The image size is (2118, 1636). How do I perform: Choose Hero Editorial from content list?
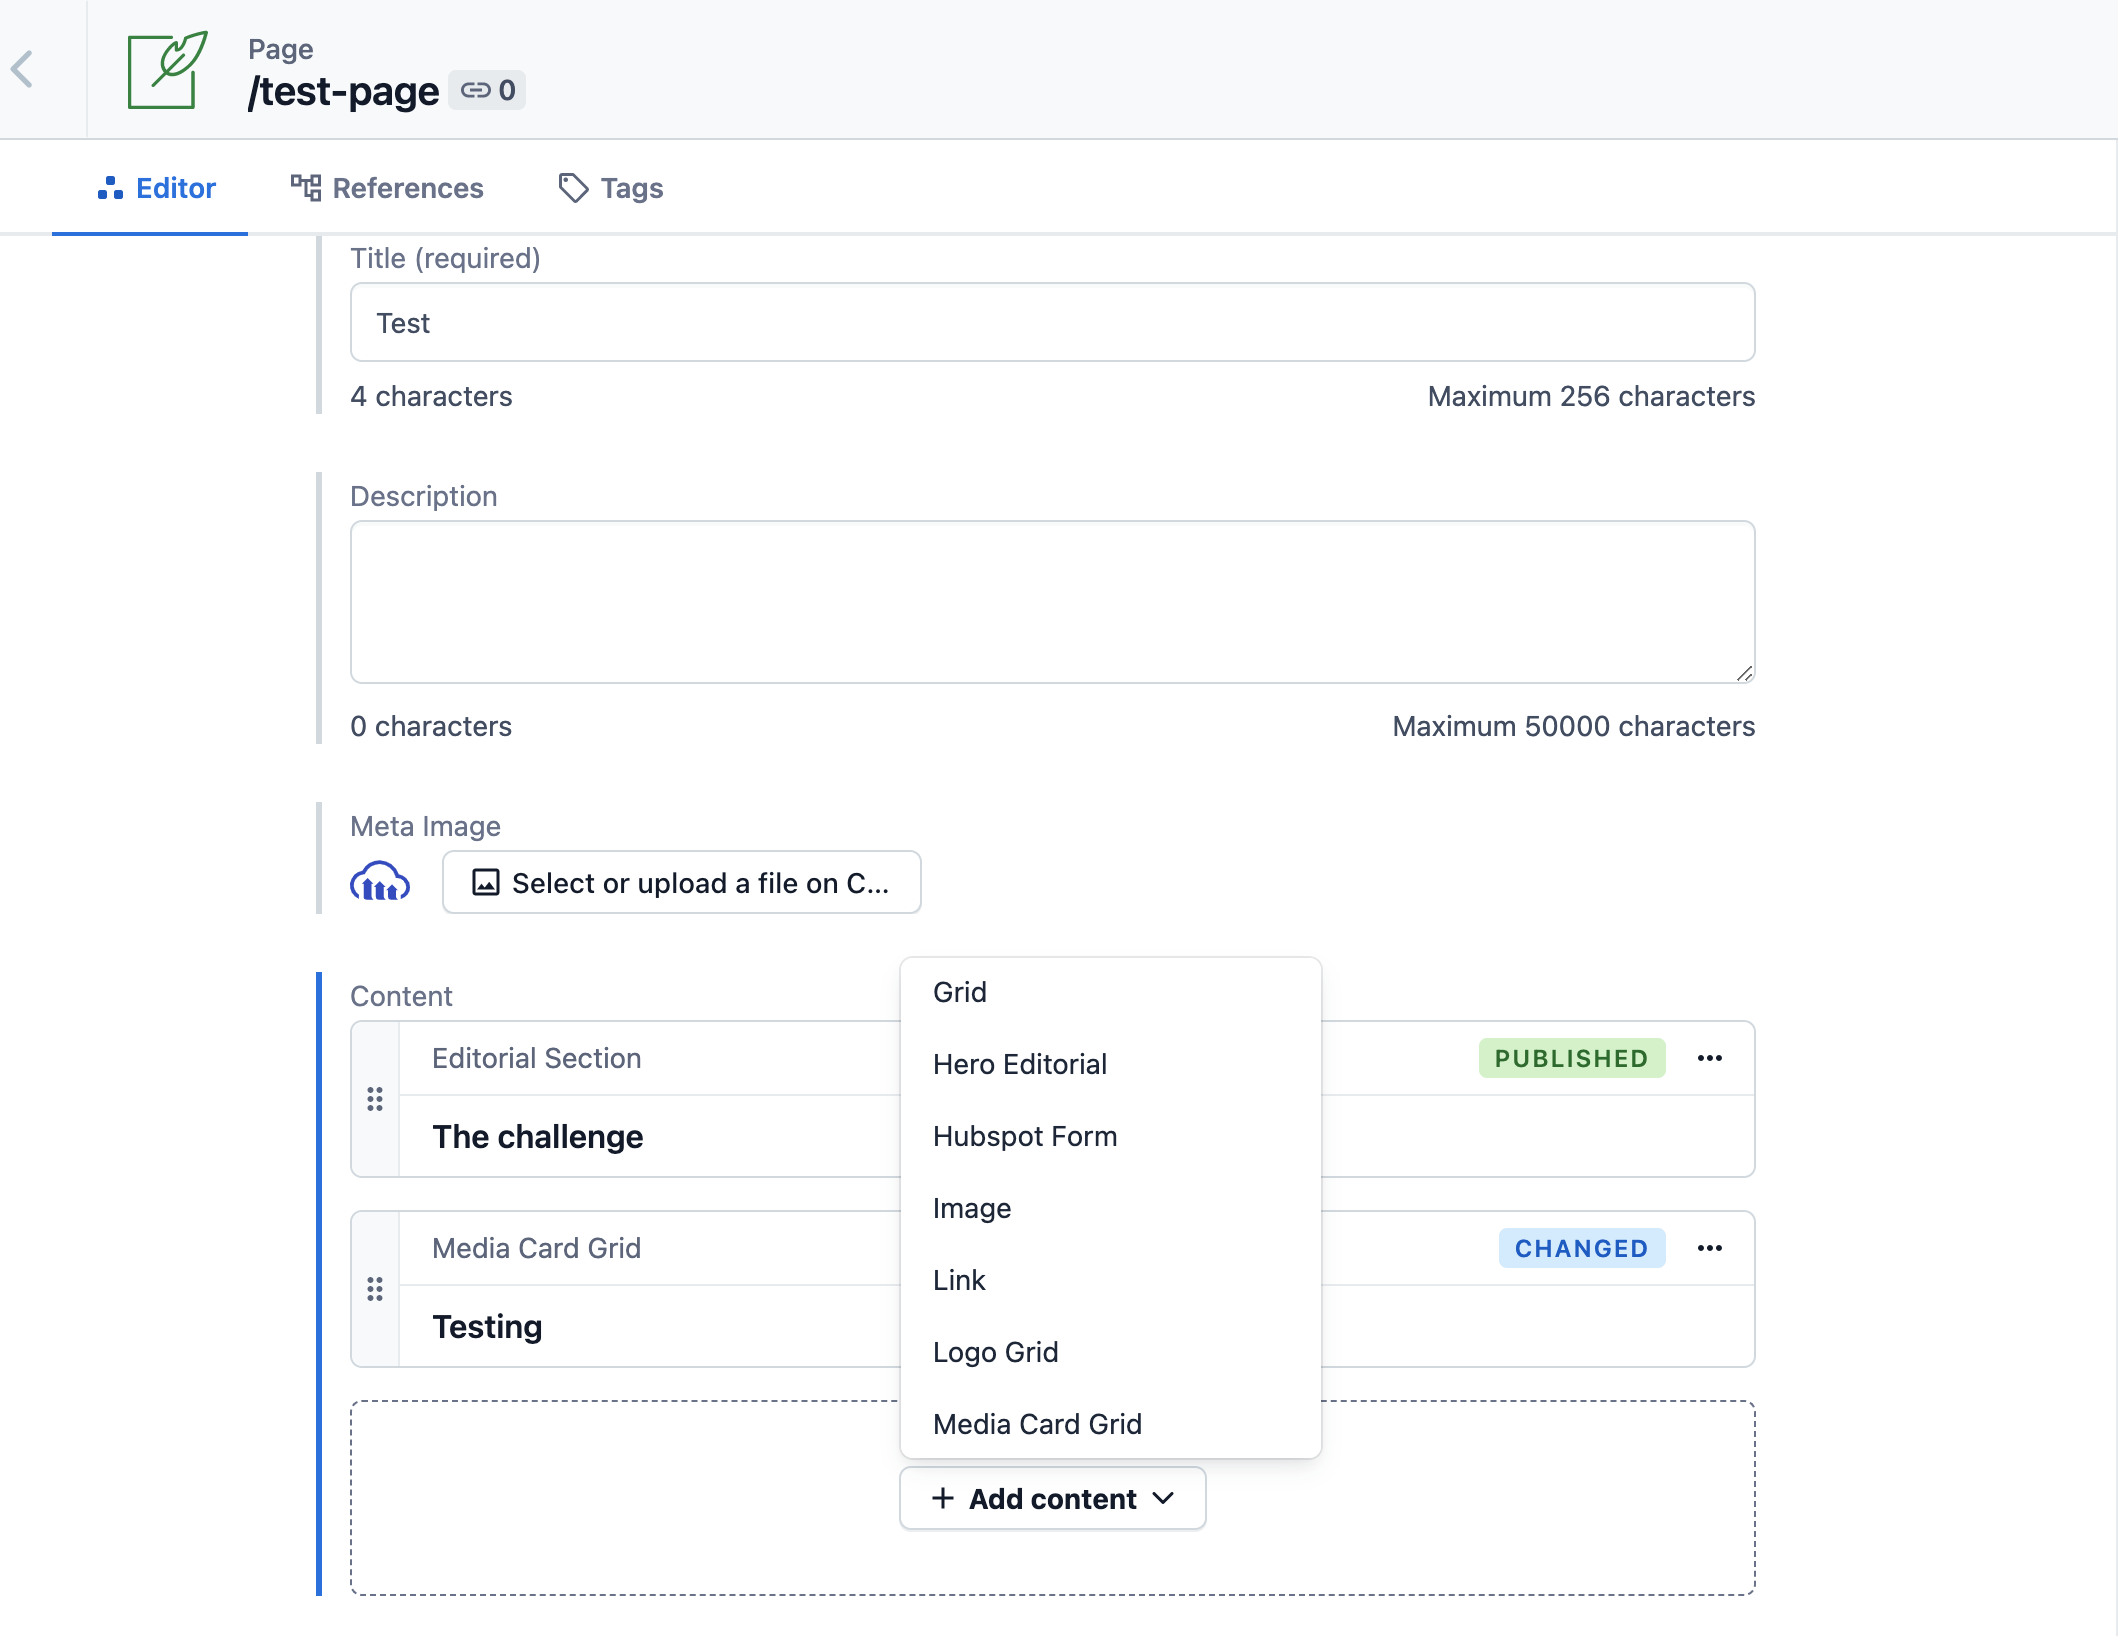pos(1019,1064)
